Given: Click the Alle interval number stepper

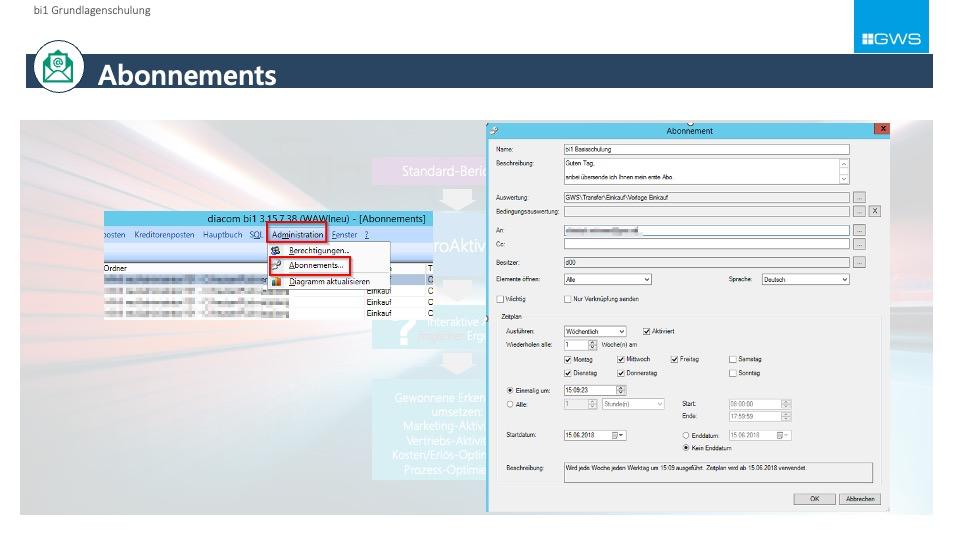Looking at the screenshot, I should tap(592, 404).
